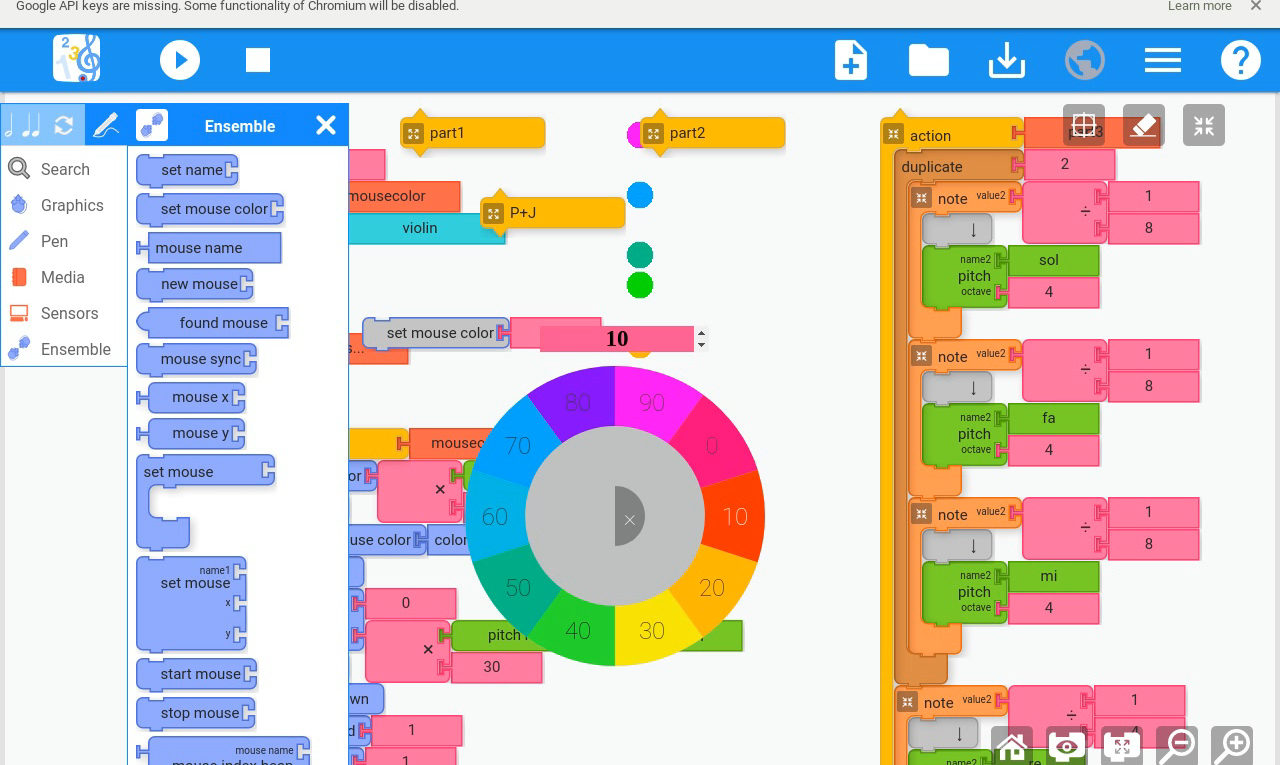This screenshot has height=765, width=1280.
Task: Click the grid crosshair icon
Action: (1083, 125)
